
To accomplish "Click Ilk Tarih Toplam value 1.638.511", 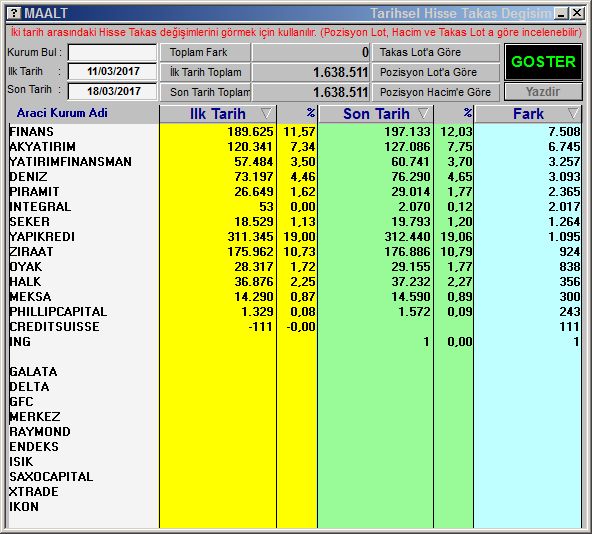I will [x=341, y=72].
